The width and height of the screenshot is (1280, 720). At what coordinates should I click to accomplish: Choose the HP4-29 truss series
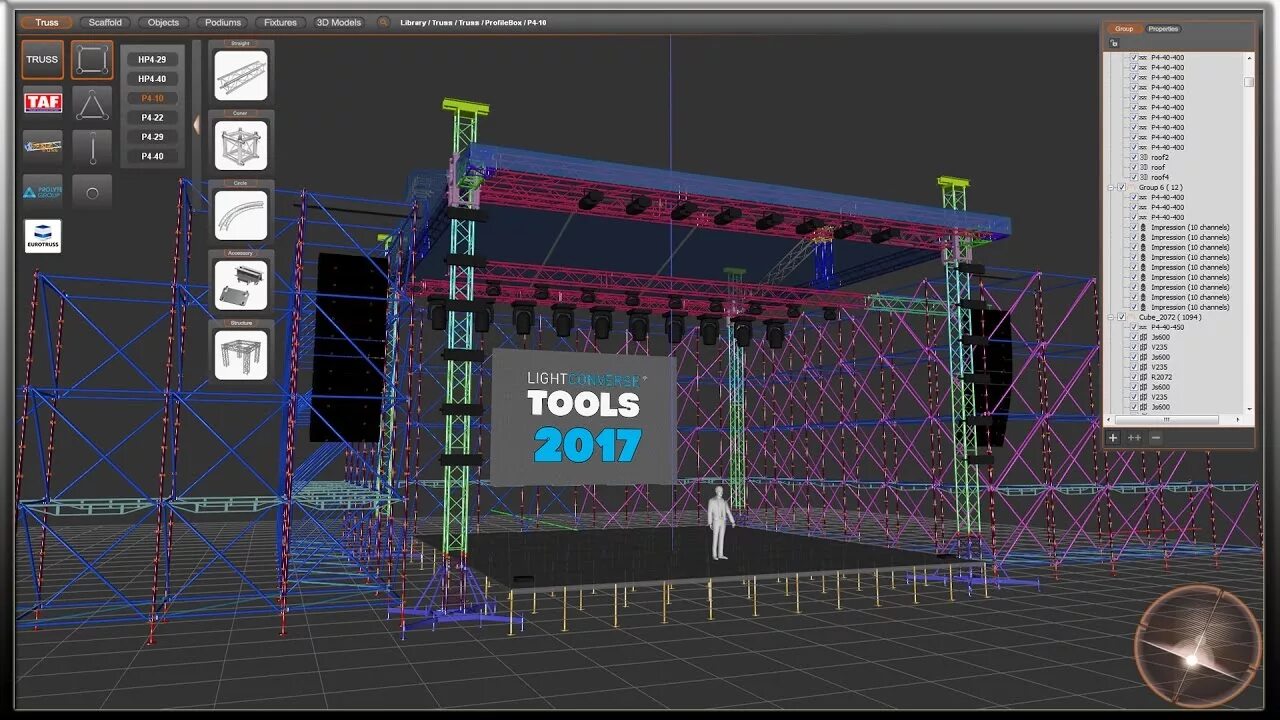(152, 60)
